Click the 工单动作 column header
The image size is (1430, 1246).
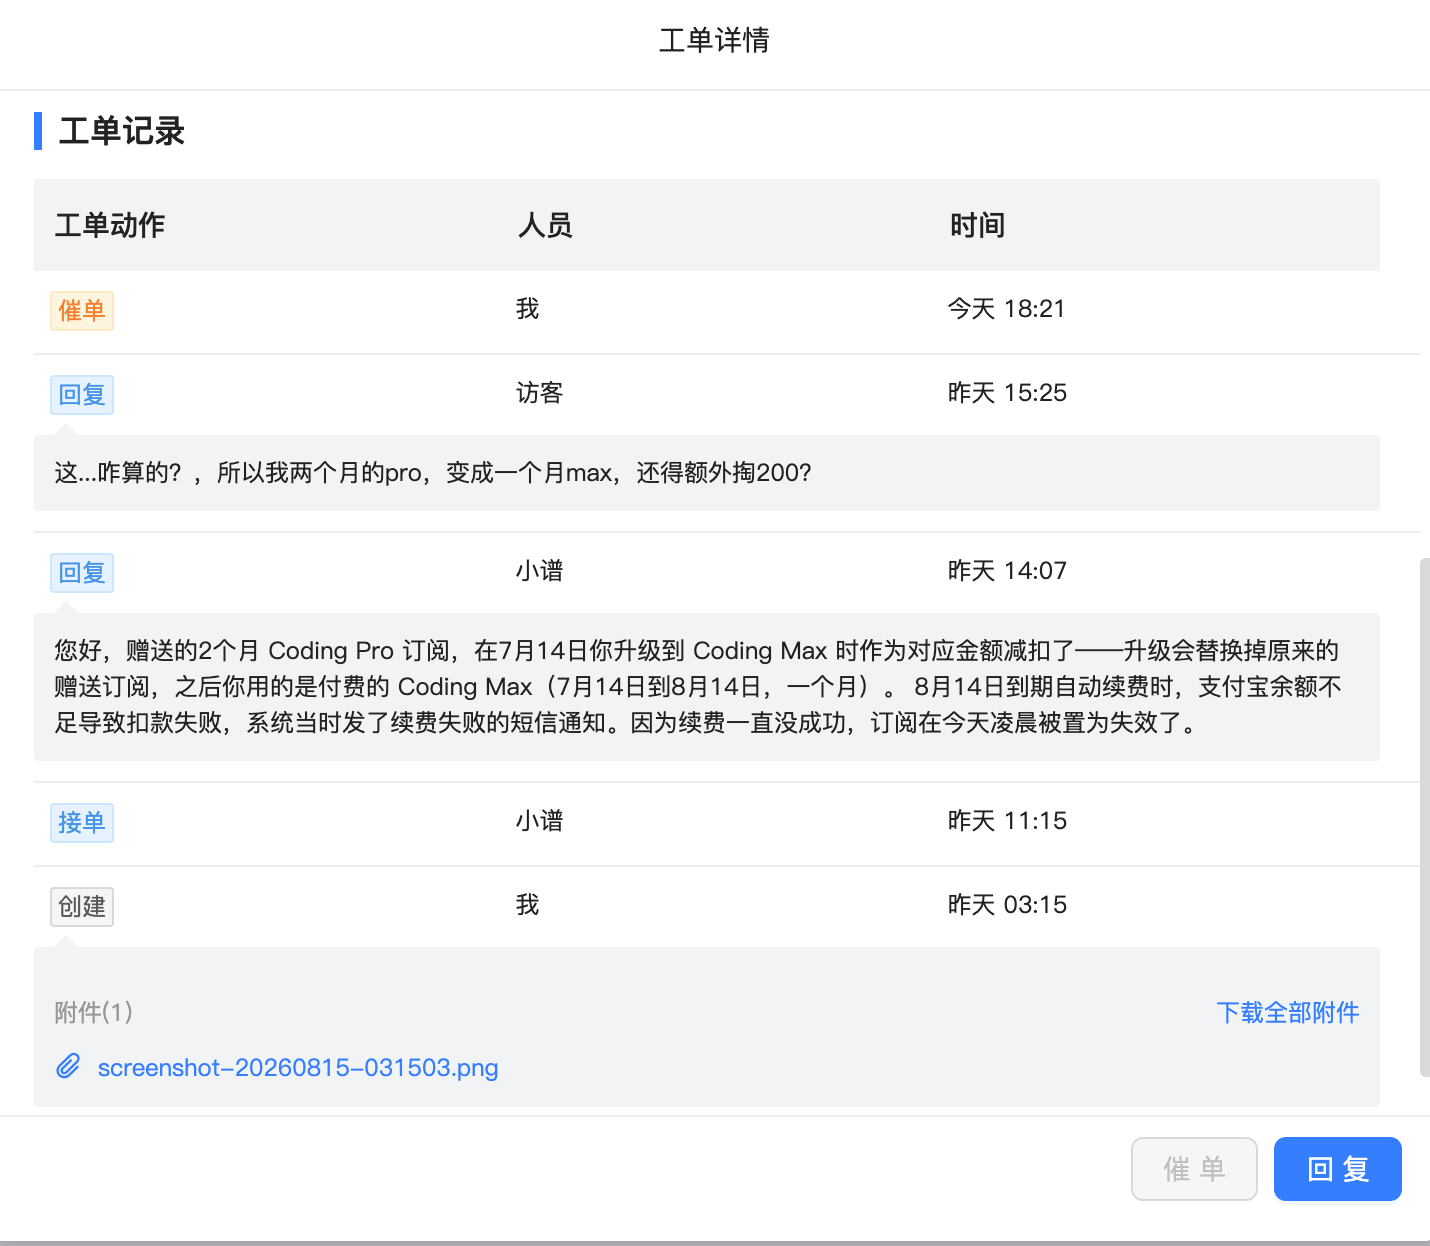click(110, 225)
